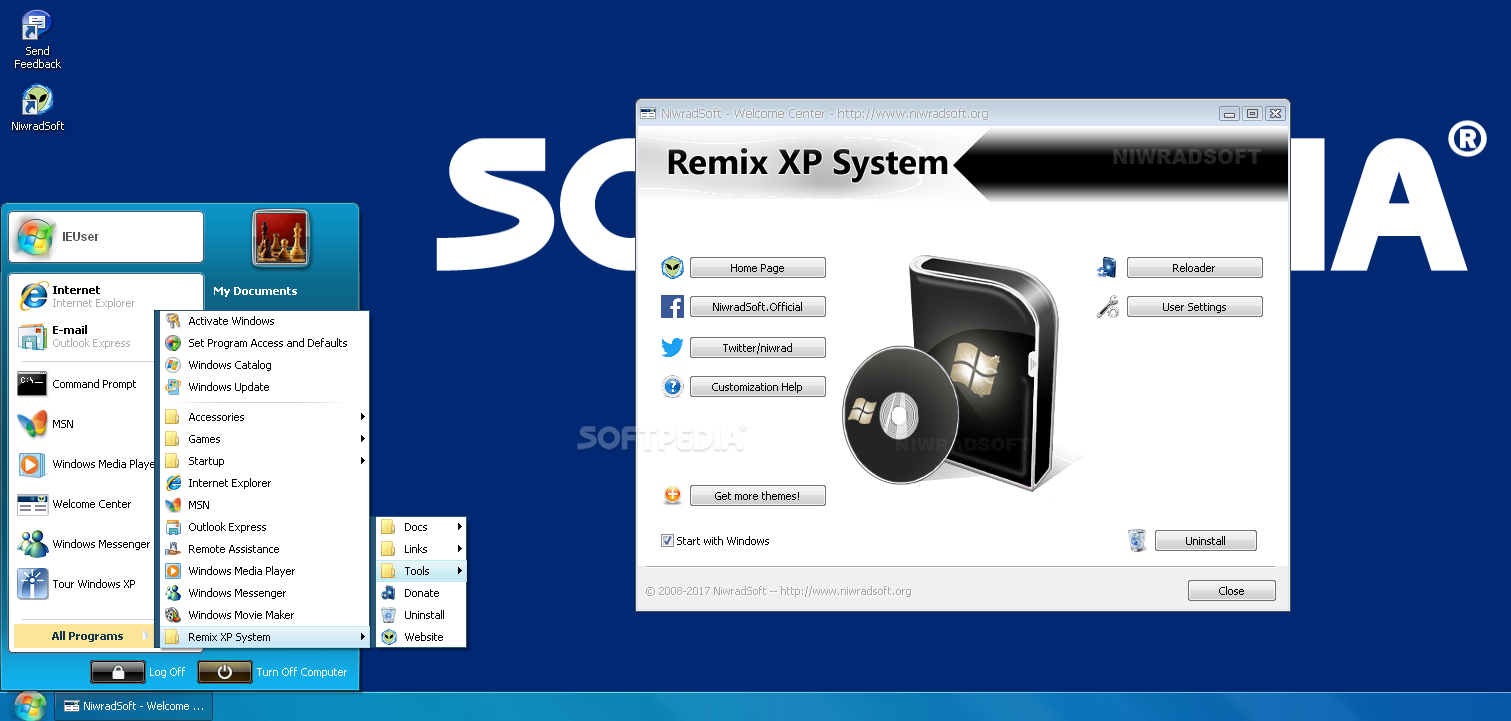This screenshot has height=721, width=1511.
Task: Click the Start orb button
Action: tap(29, 706)
